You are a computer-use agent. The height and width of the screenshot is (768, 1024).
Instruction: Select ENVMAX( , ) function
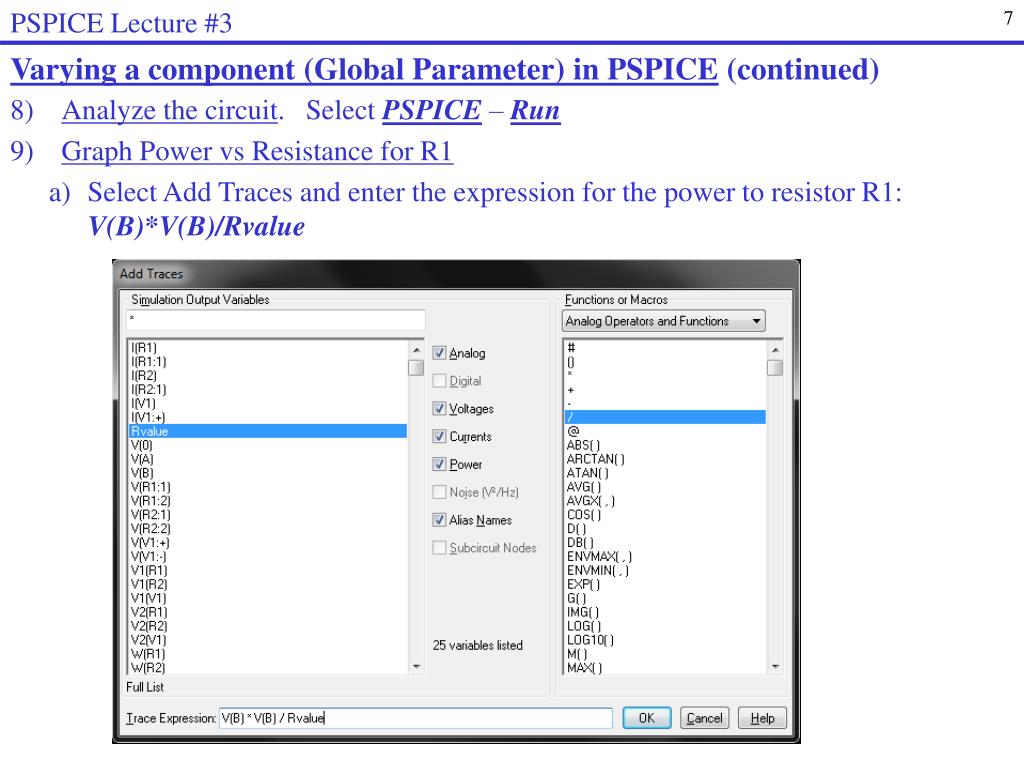(600, 556)
